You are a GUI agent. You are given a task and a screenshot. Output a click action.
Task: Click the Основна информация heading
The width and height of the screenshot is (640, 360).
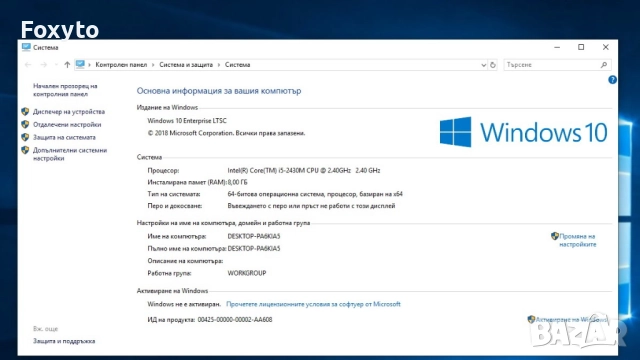tap(219, 91)
